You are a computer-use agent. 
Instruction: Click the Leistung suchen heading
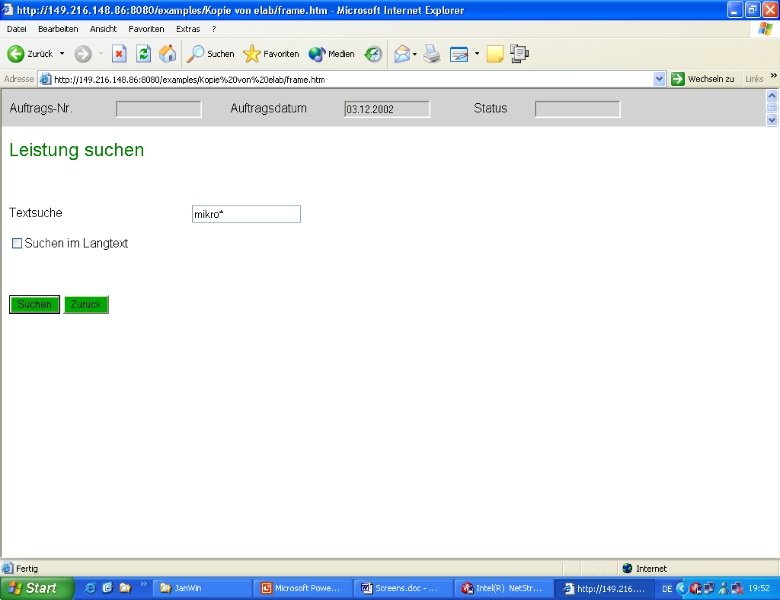coord(77,150)
